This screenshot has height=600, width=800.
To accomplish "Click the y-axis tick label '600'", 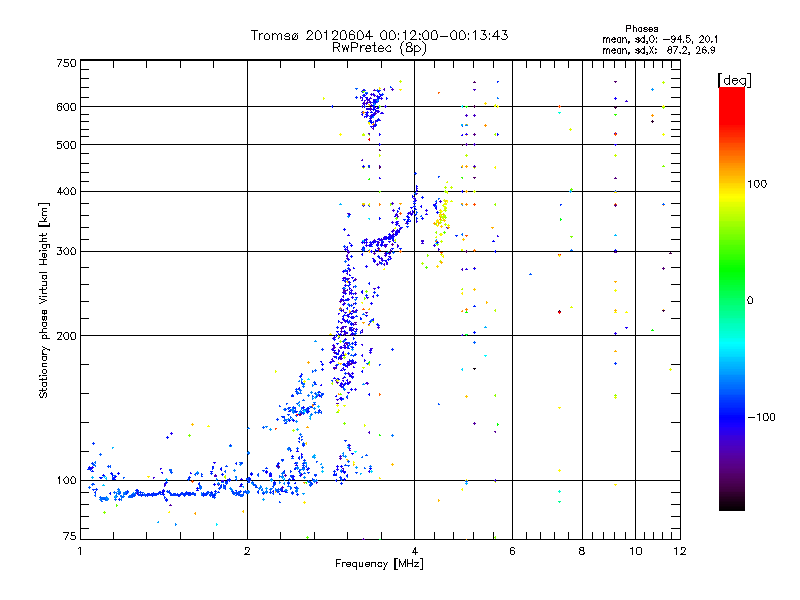I will coord(66,107).
